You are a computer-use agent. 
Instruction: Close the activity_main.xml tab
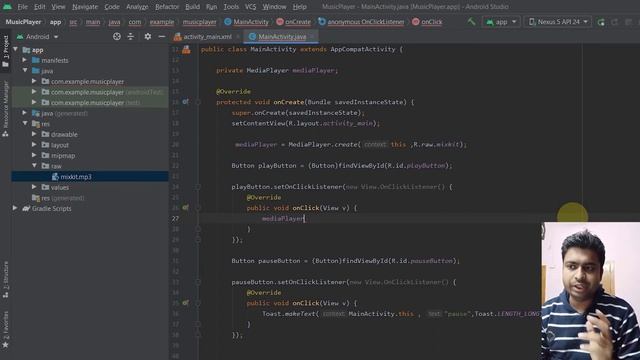coord(238,37)
